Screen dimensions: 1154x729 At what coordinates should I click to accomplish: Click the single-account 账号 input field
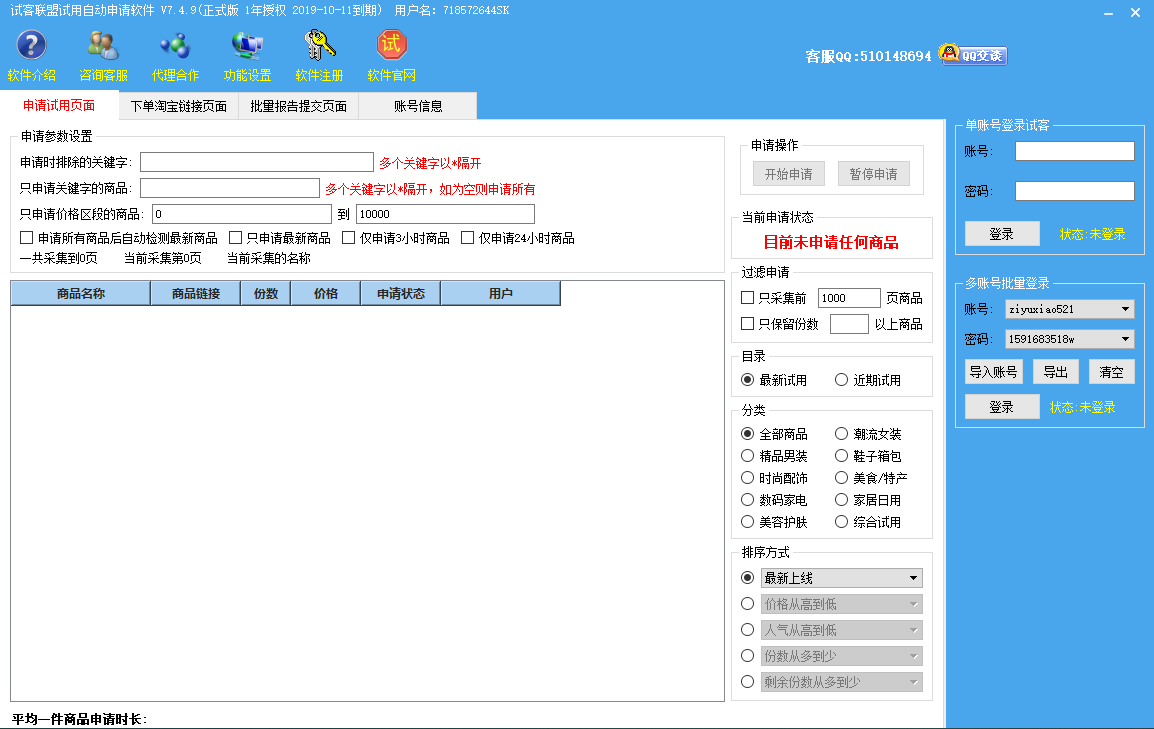click(x=1075, y=151)
